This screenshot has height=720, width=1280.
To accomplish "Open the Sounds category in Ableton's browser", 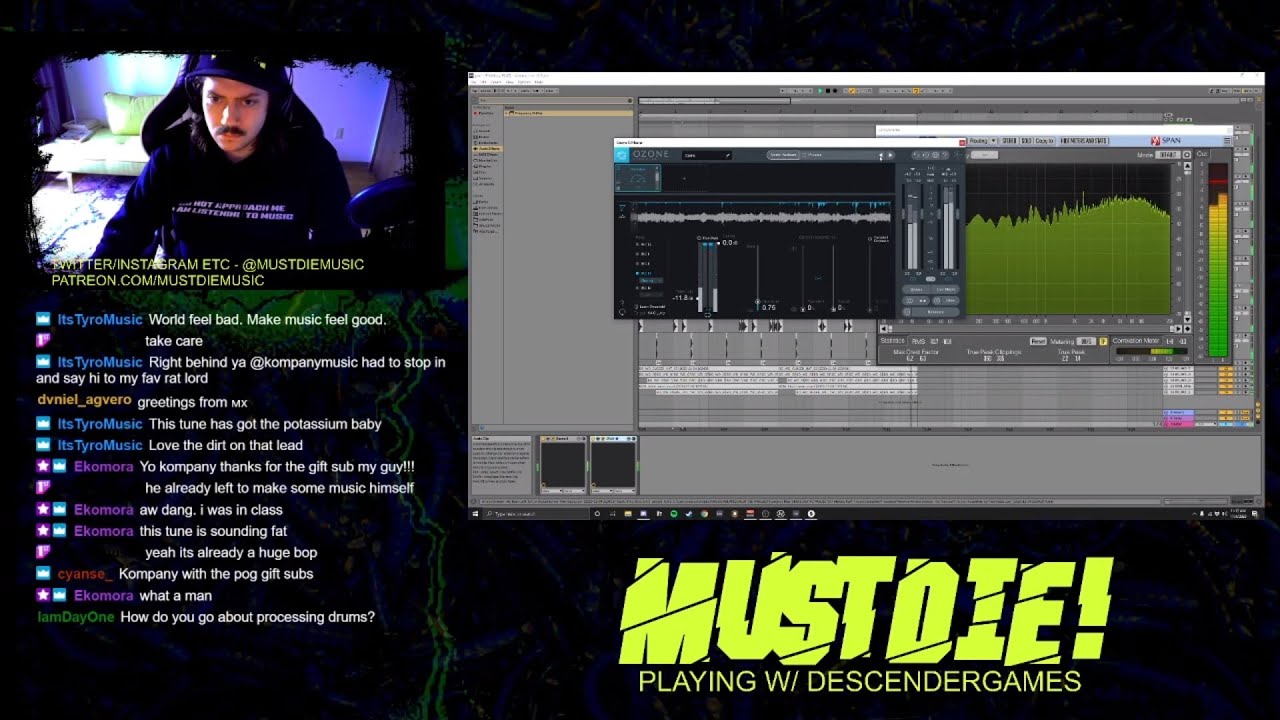I will coord(484,131).
